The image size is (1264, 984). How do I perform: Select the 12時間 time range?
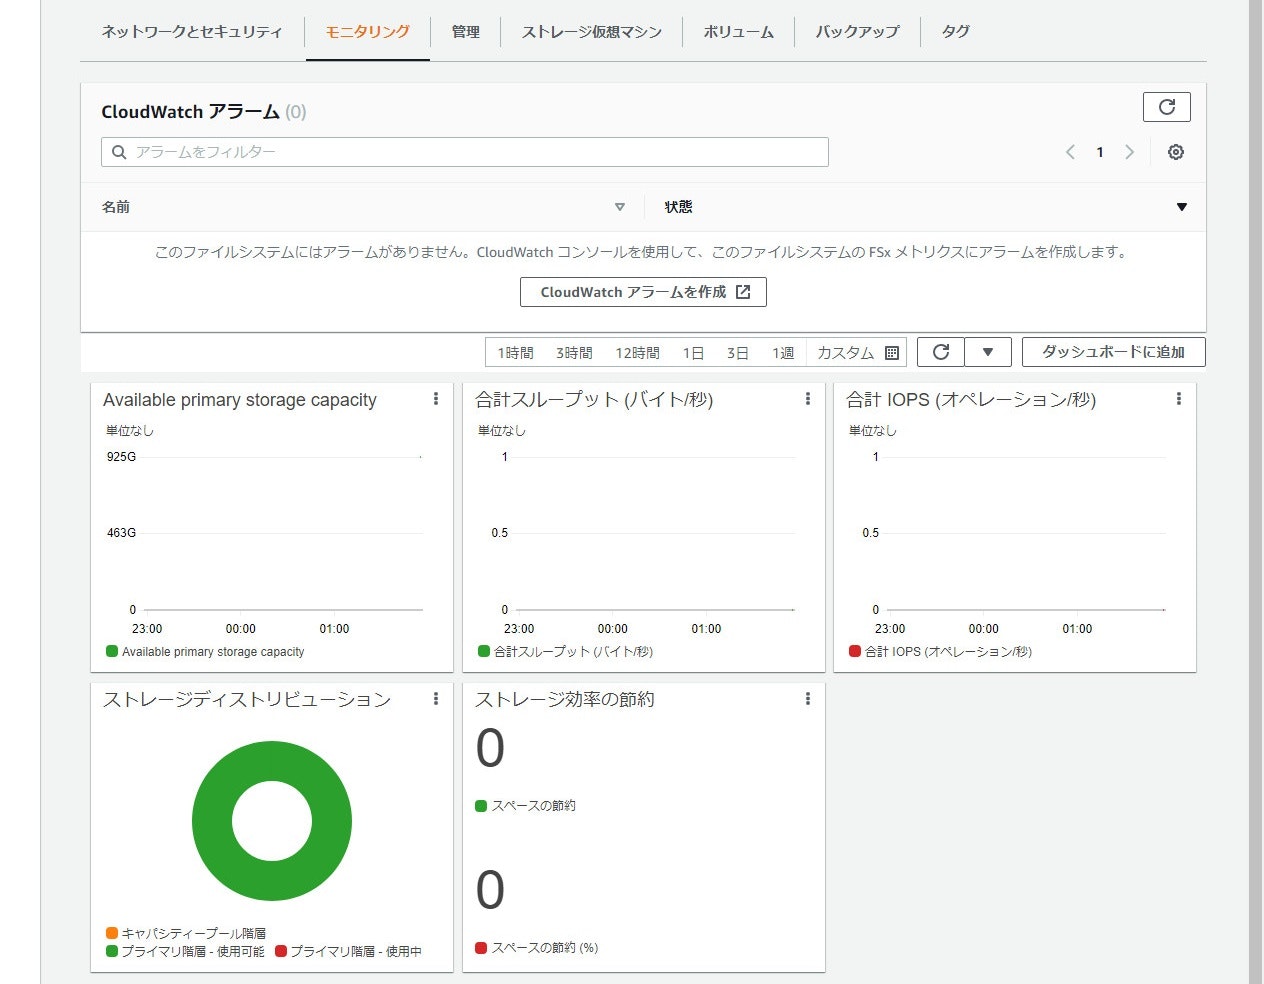[x=637, y=353]
